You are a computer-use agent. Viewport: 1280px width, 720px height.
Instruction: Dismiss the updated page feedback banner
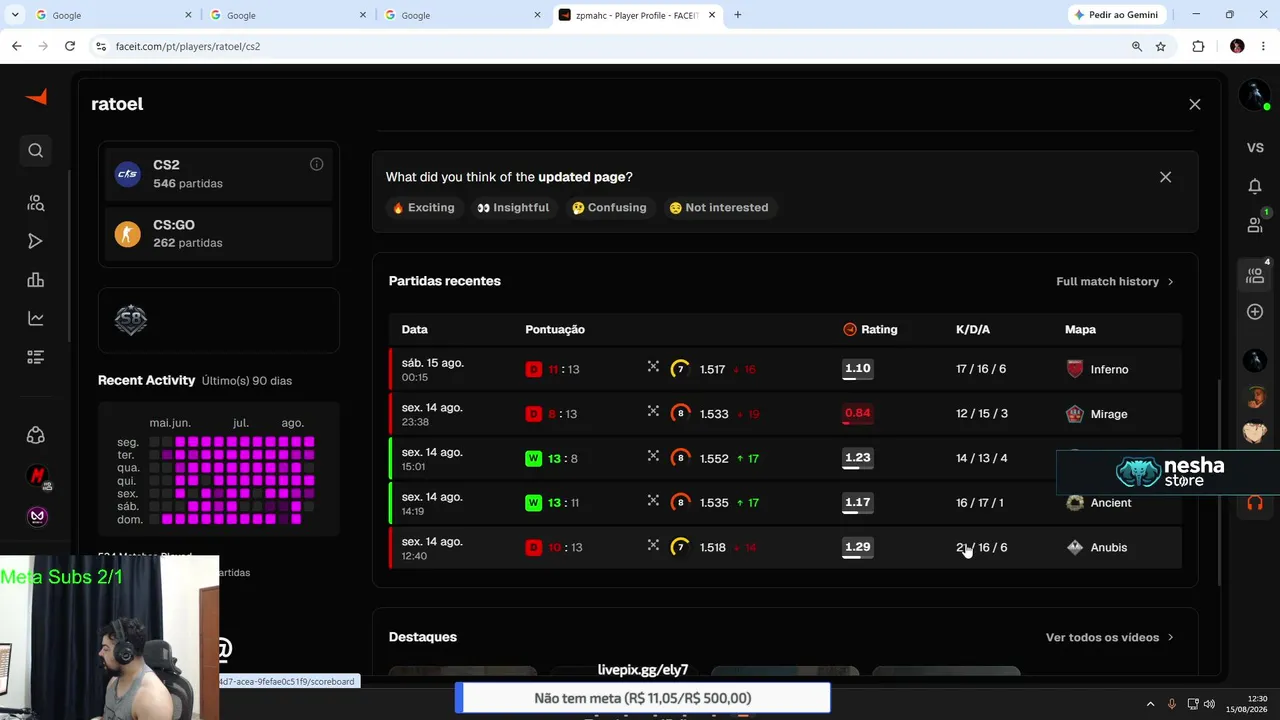(x=1165, y=177)
